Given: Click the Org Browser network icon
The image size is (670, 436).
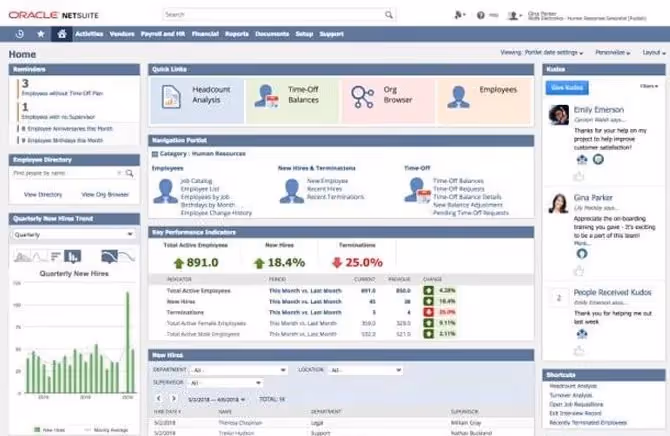Looking at the screenshot, I should pyautogui.click(x=362, y=97).
